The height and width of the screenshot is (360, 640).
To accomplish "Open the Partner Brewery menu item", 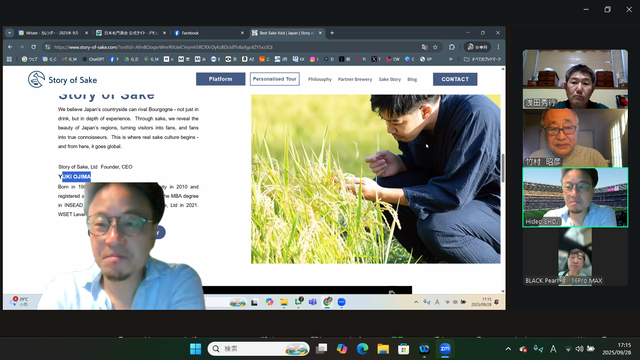I will click(x=355, y=80).
